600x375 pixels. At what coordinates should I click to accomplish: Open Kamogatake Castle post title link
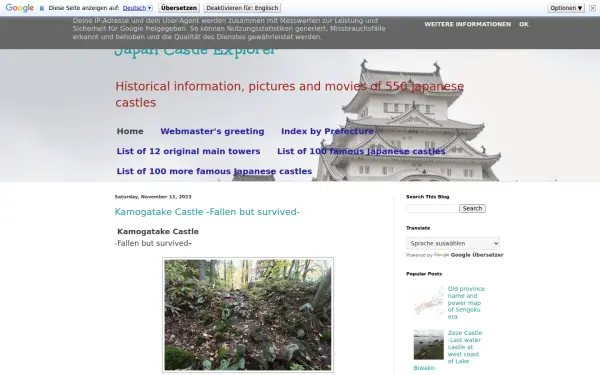pos(207,212)
